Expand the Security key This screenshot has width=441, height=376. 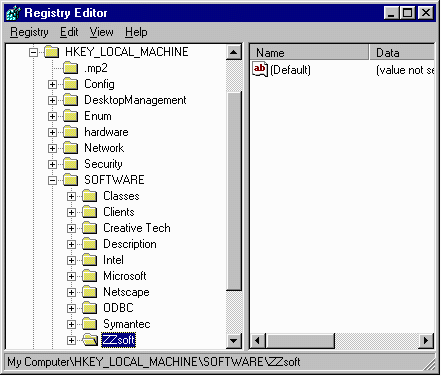click(x=52, y=164)
